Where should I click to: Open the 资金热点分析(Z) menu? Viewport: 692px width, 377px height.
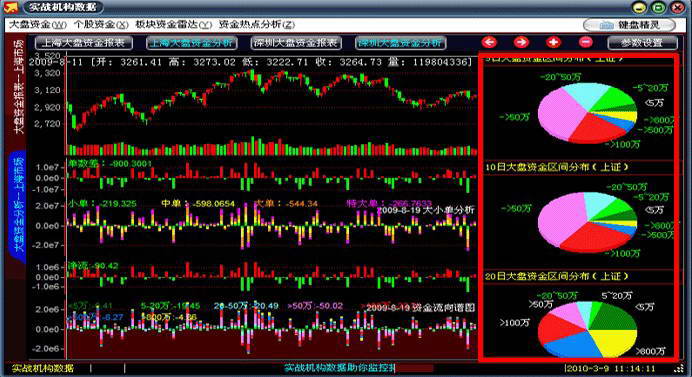[x=256, y=25]
